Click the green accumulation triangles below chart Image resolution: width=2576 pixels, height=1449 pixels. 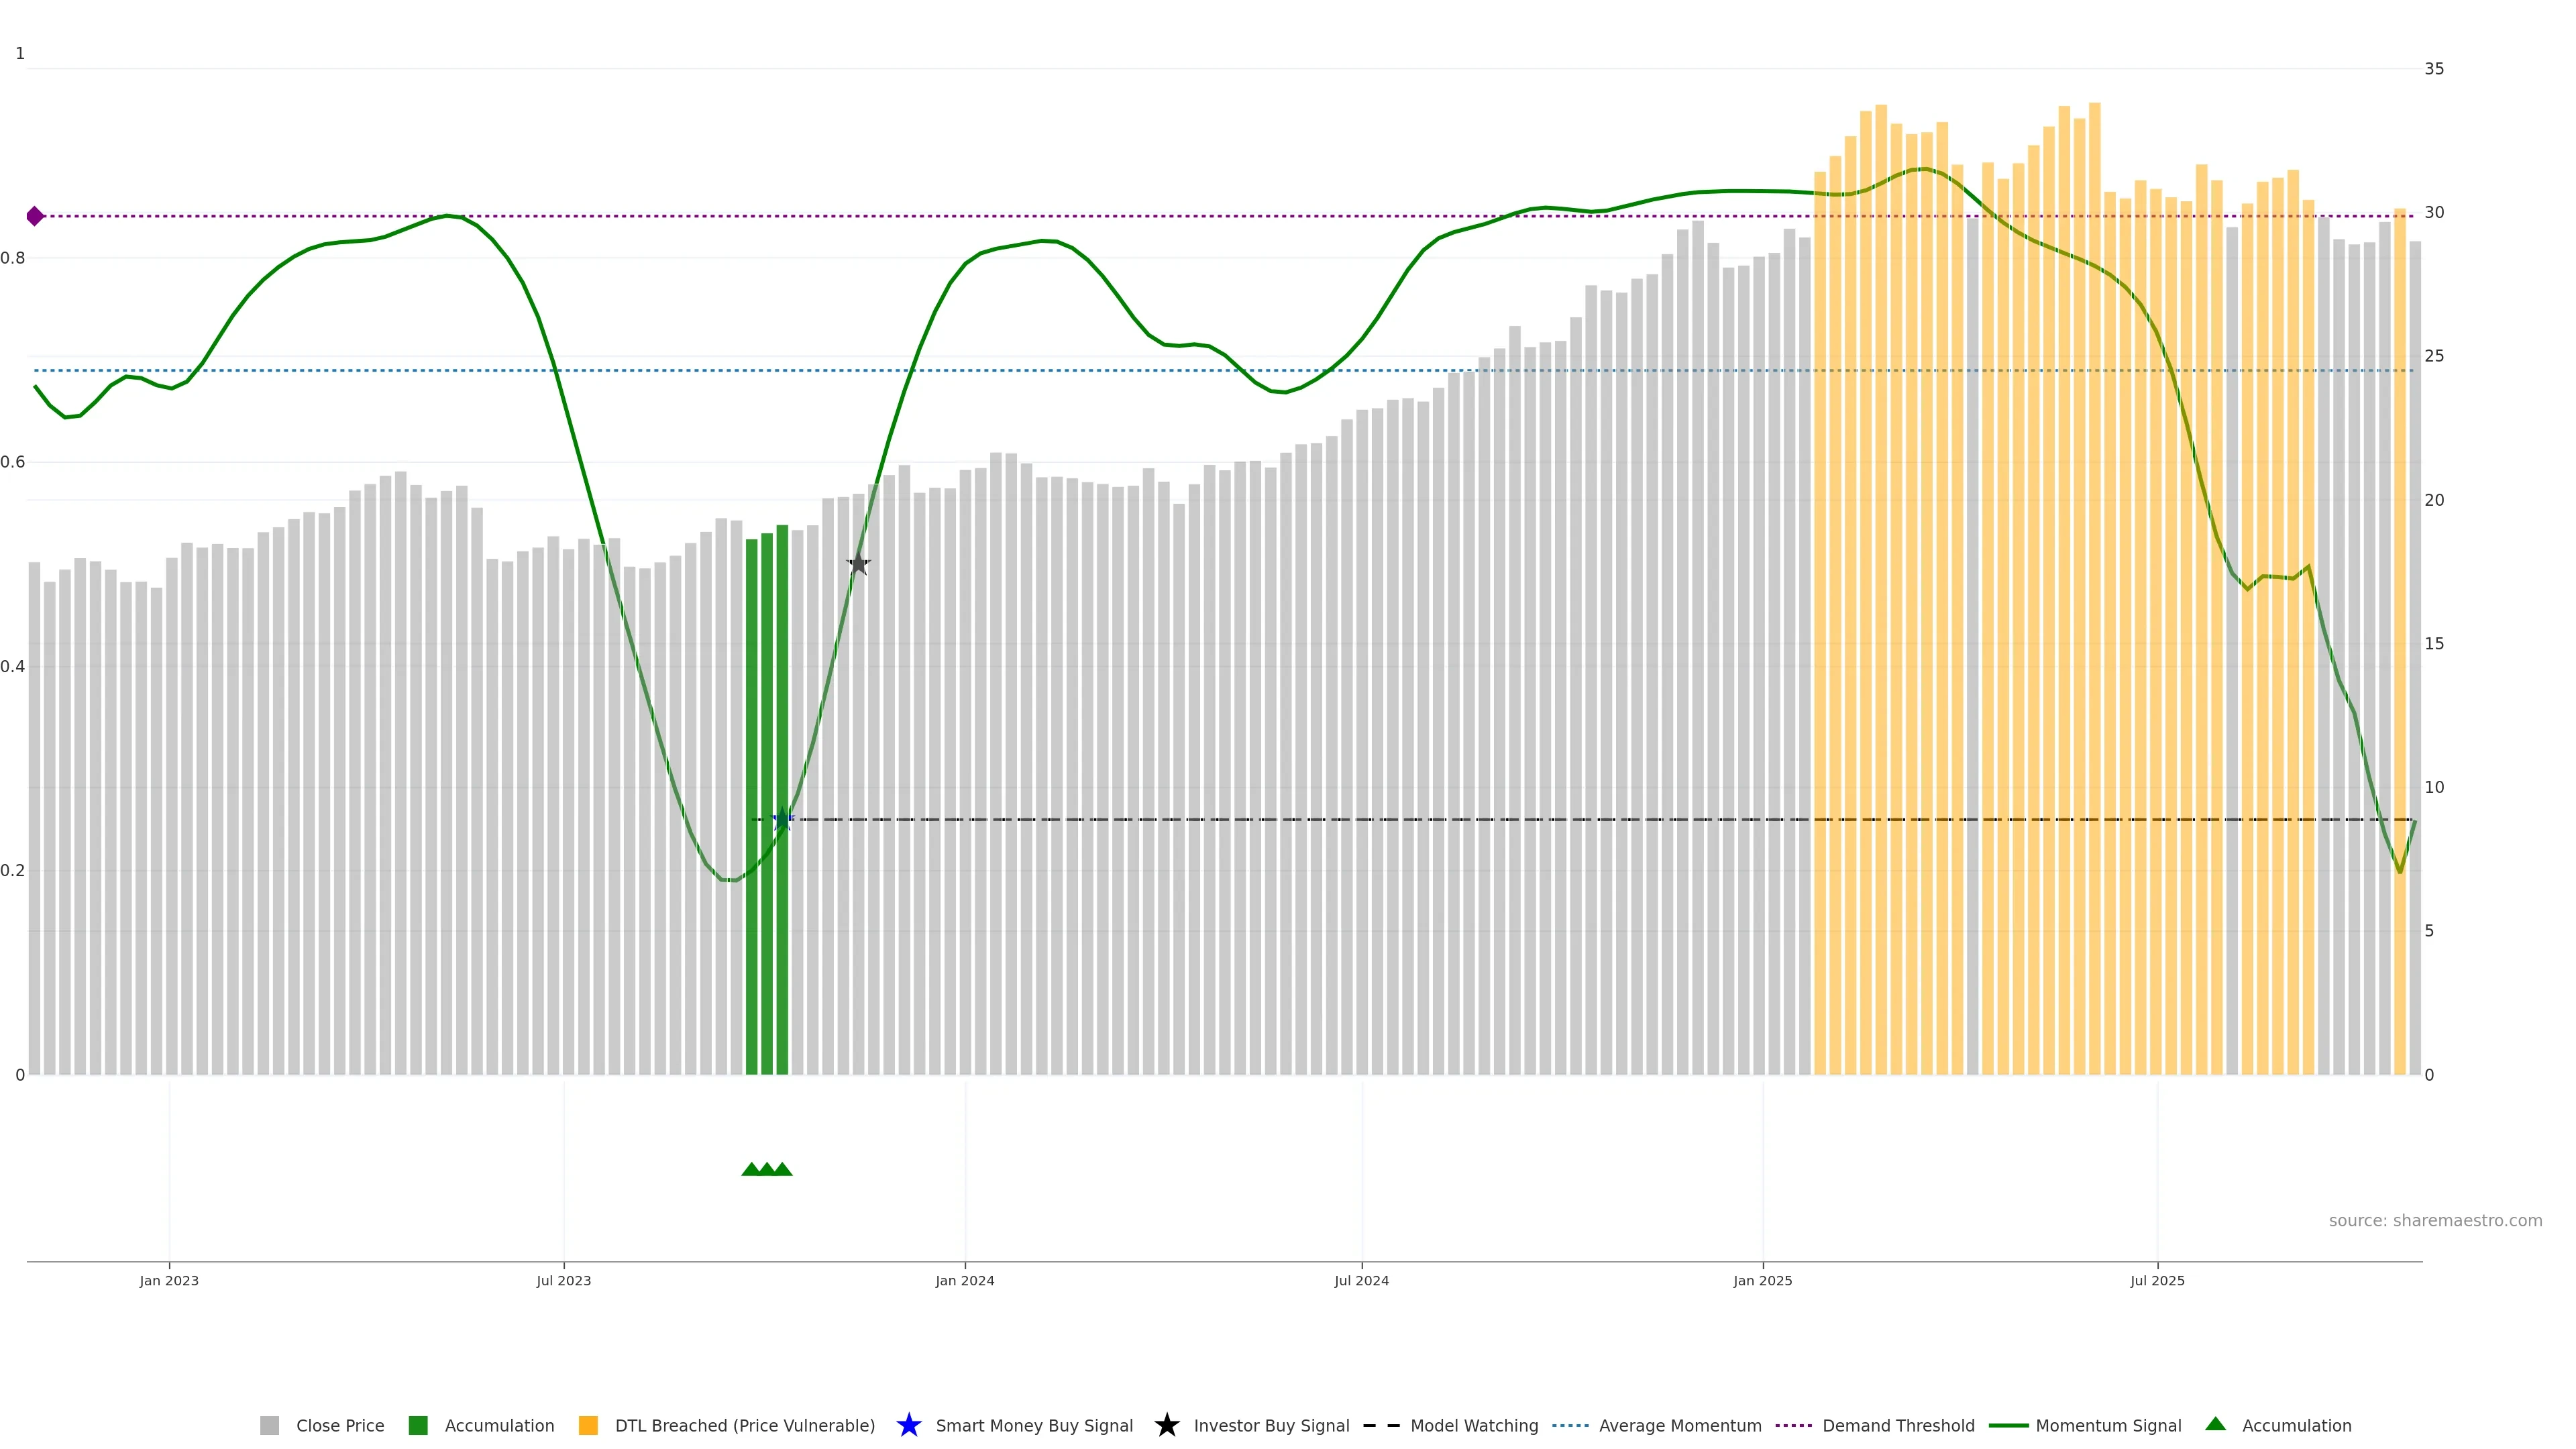(x=767, y=1169)
